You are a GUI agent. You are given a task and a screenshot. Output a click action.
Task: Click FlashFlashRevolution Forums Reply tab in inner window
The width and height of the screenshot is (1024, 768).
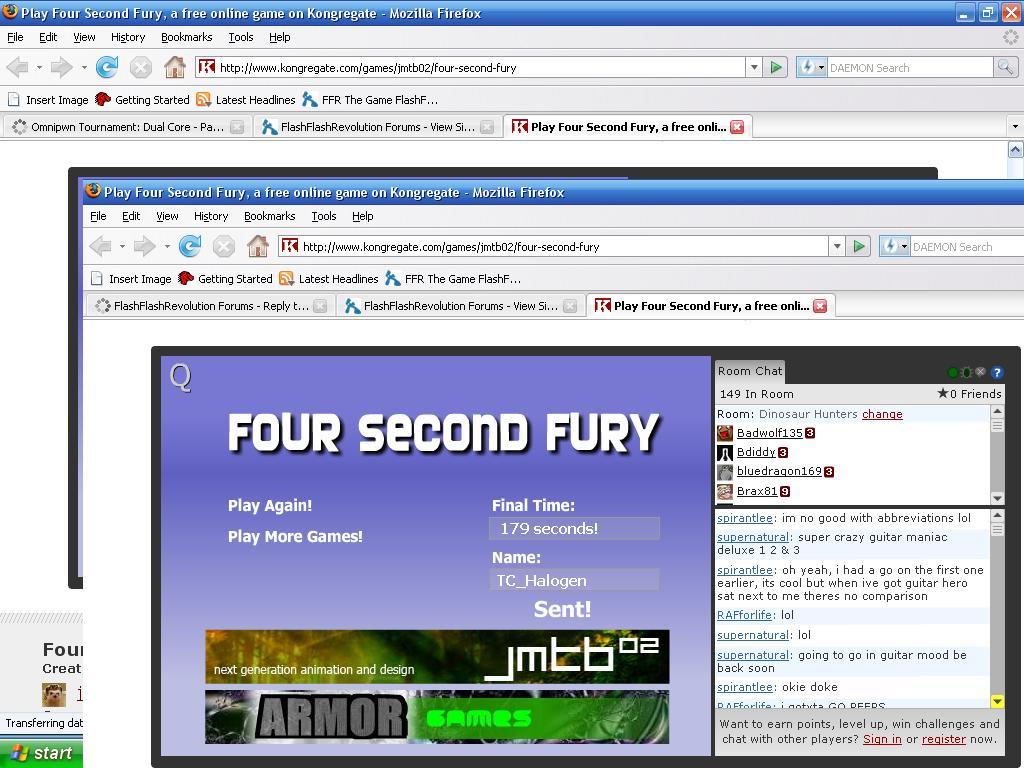(x=210, y=306)
